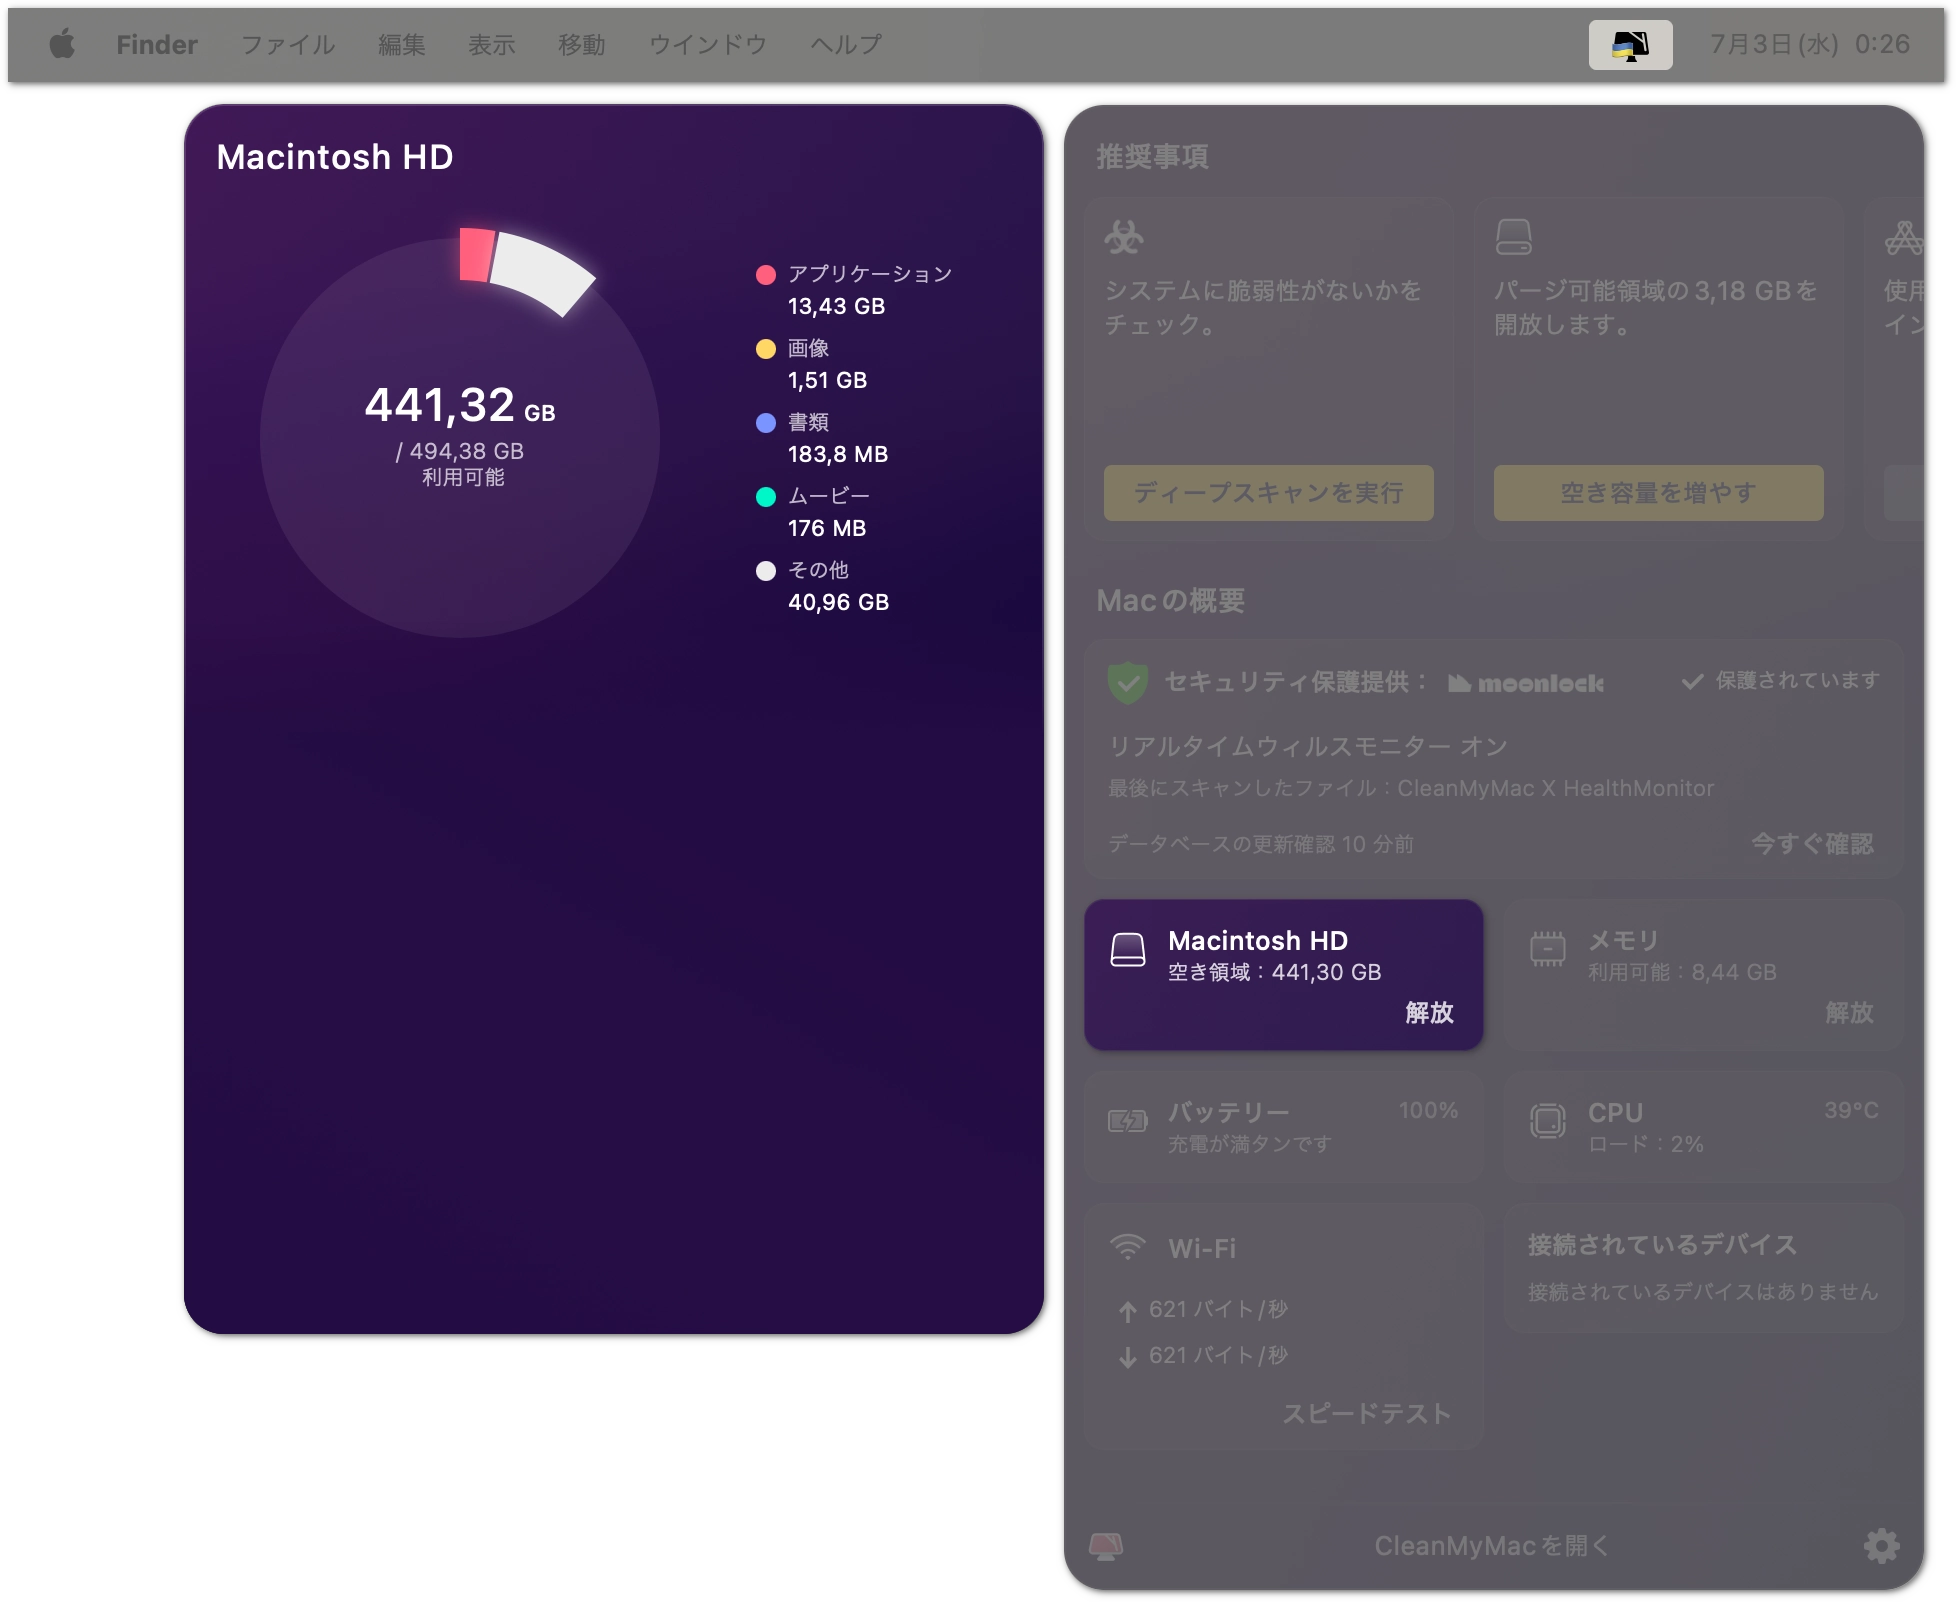Click the blue 書類 legend dot

point(766,423)
